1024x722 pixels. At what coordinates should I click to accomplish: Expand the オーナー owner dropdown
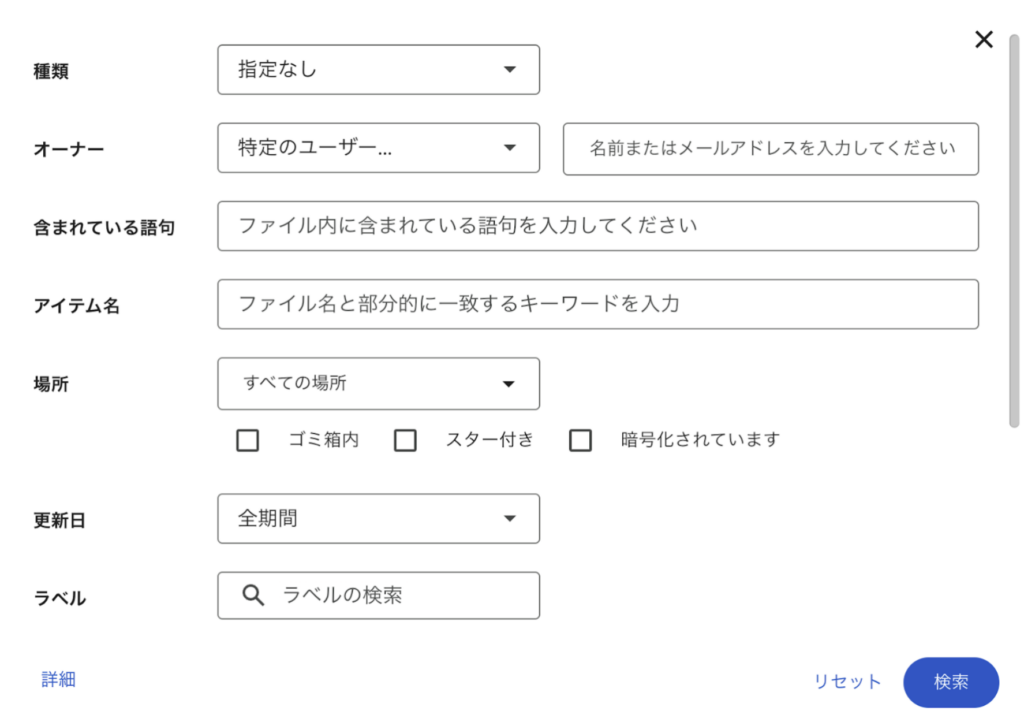point(378,148)
